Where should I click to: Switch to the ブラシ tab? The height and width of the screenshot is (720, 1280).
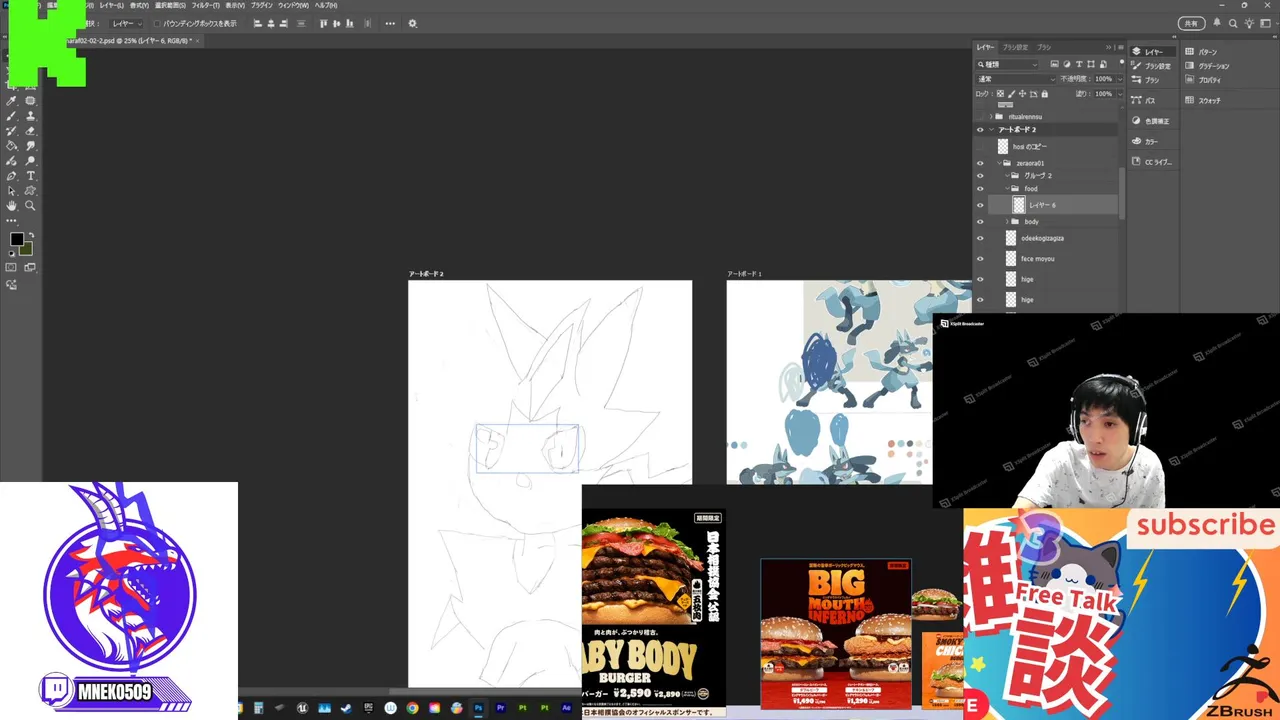click(x=1044, y=47)
